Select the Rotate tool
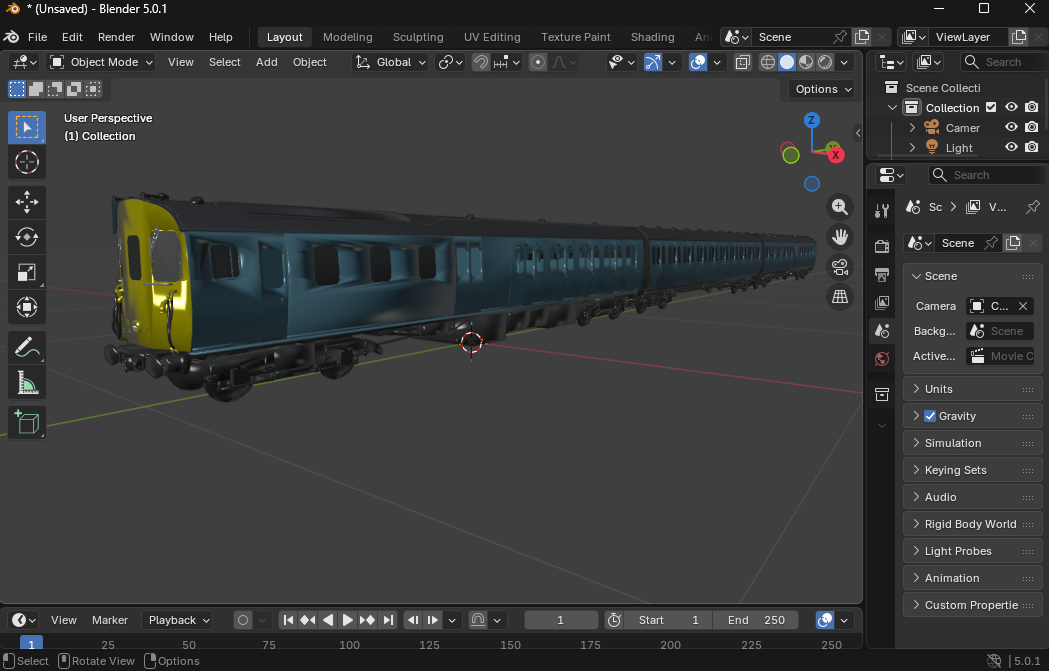This screenshot has height=671, width=1049. coord(26,237)
